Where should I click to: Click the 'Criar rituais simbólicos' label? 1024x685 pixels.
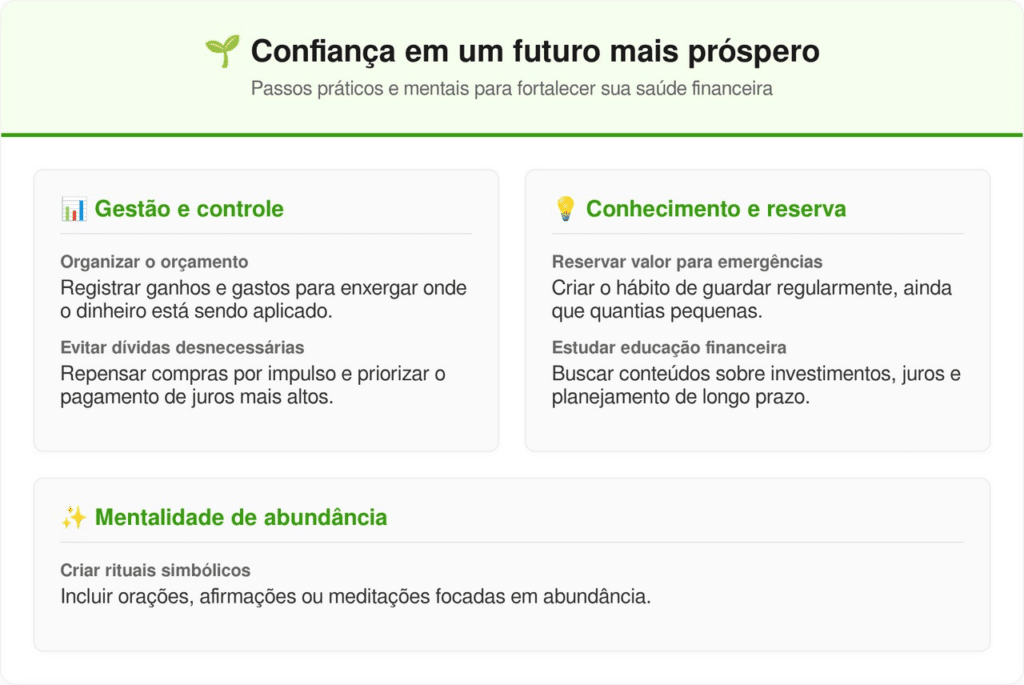pyautogui.click(x=155, y=570)
